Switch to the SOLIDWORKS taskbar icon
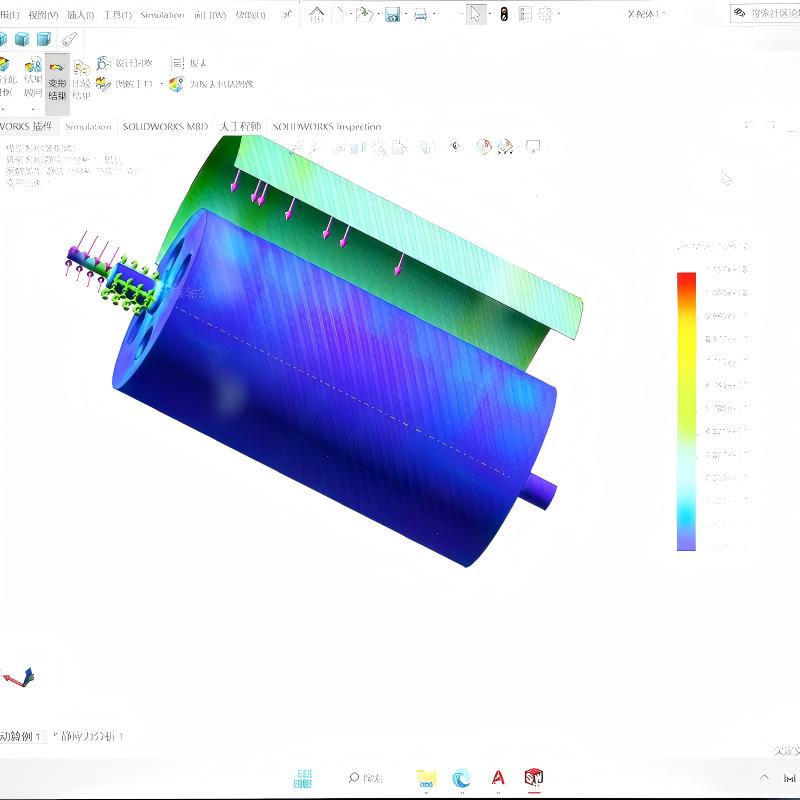Viewport: 800px width, 800px height. pos(534,778)
